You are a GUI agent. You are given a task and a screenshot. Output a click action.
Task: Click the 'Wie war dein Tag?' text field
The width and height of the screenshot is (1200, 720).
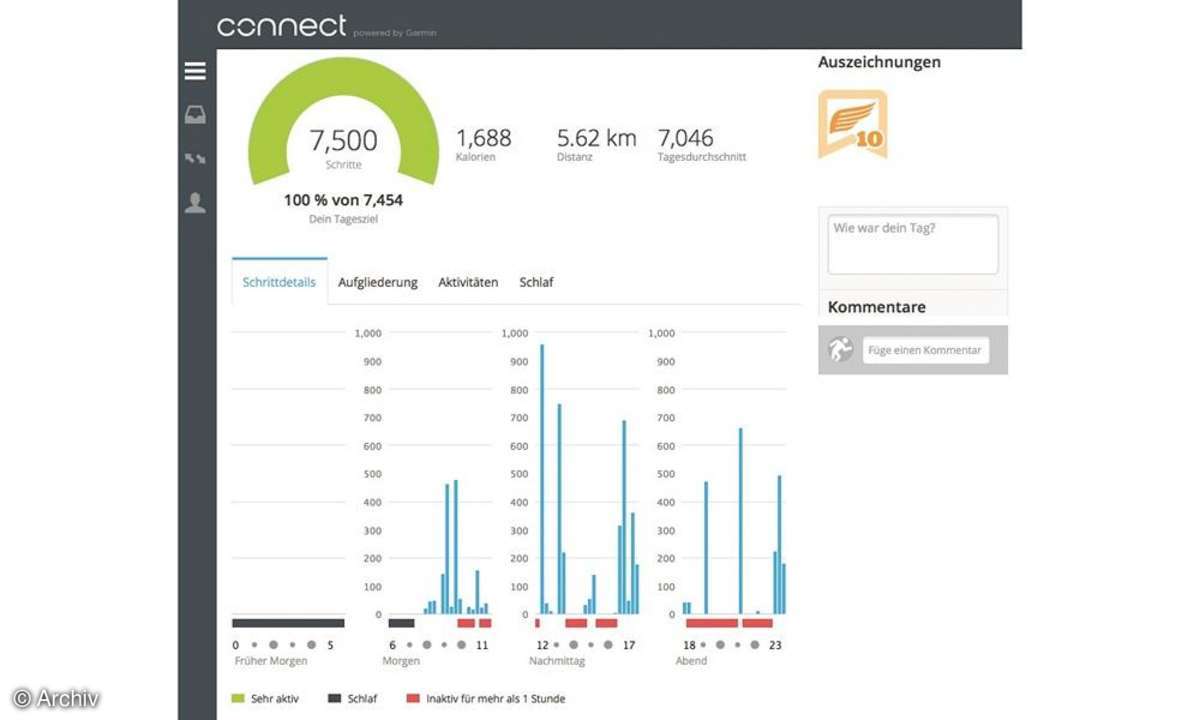coord(913,244)
